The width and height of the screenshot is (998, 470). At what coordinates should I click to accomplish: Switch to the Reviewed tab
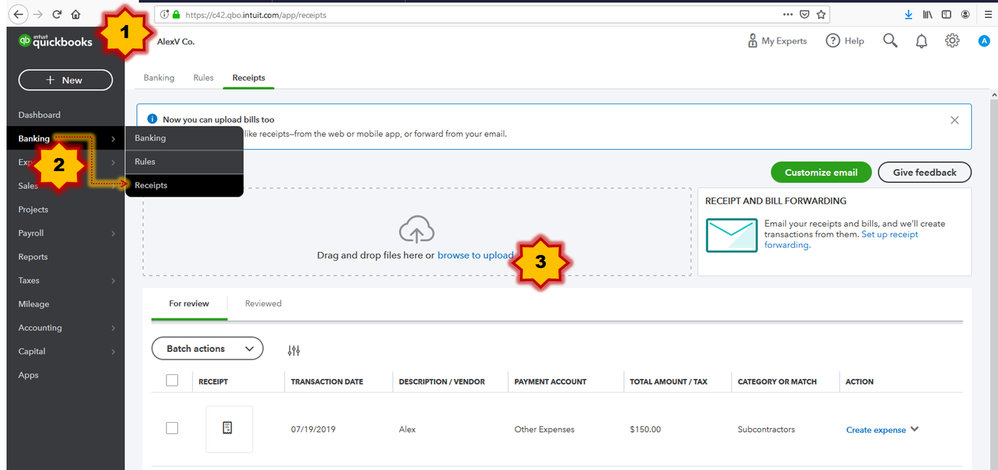point(263,304)
